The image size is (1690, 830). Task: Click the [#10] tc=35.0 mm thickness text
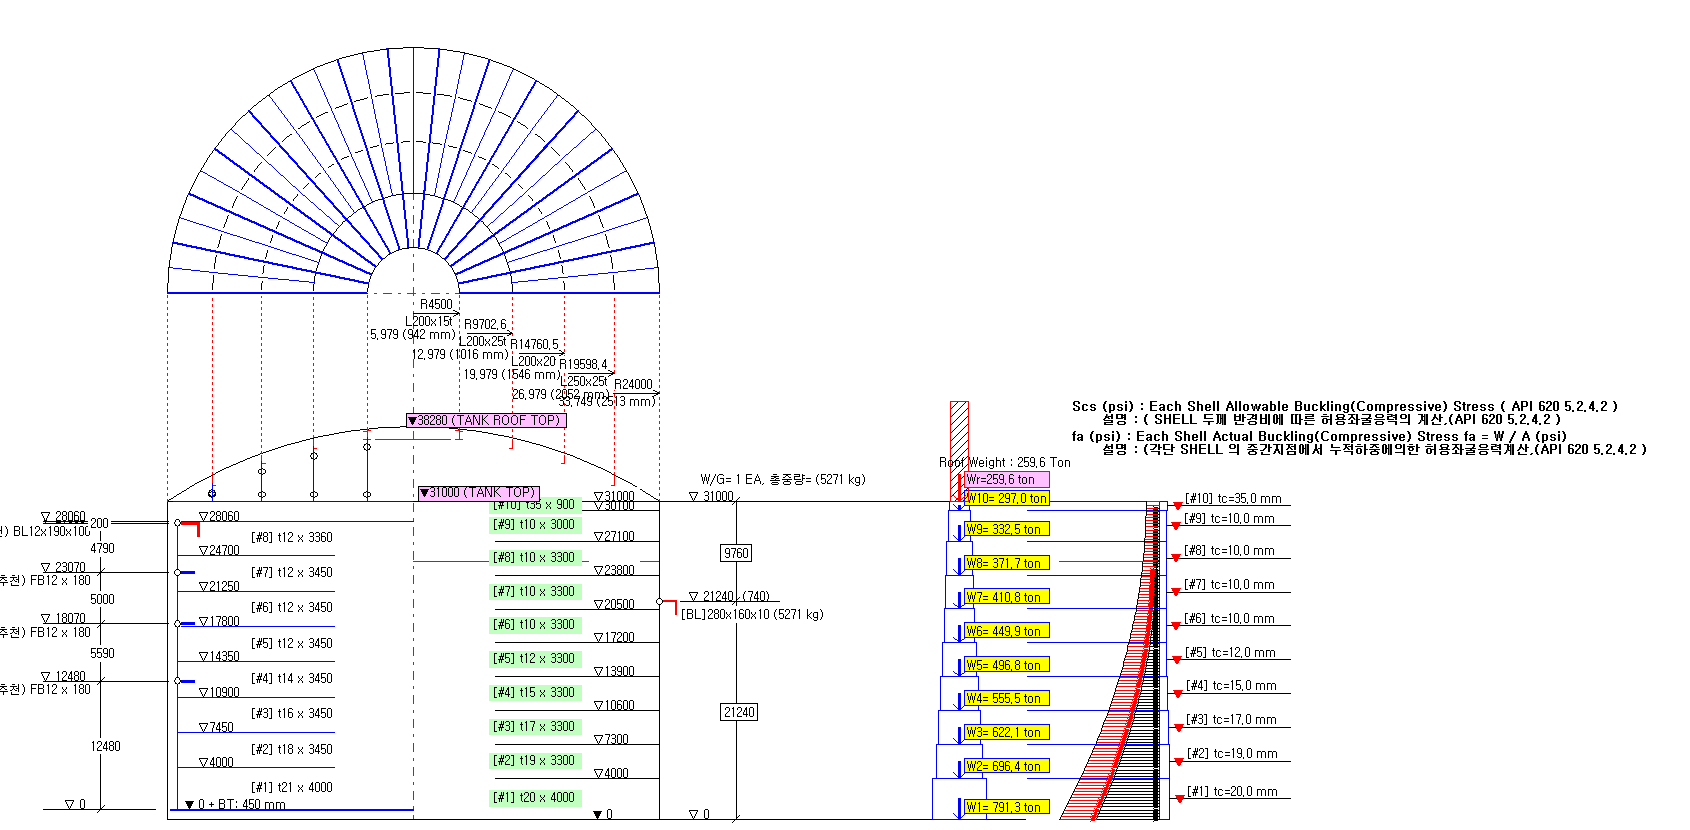pyautogui.click(x=1233, y=498)
